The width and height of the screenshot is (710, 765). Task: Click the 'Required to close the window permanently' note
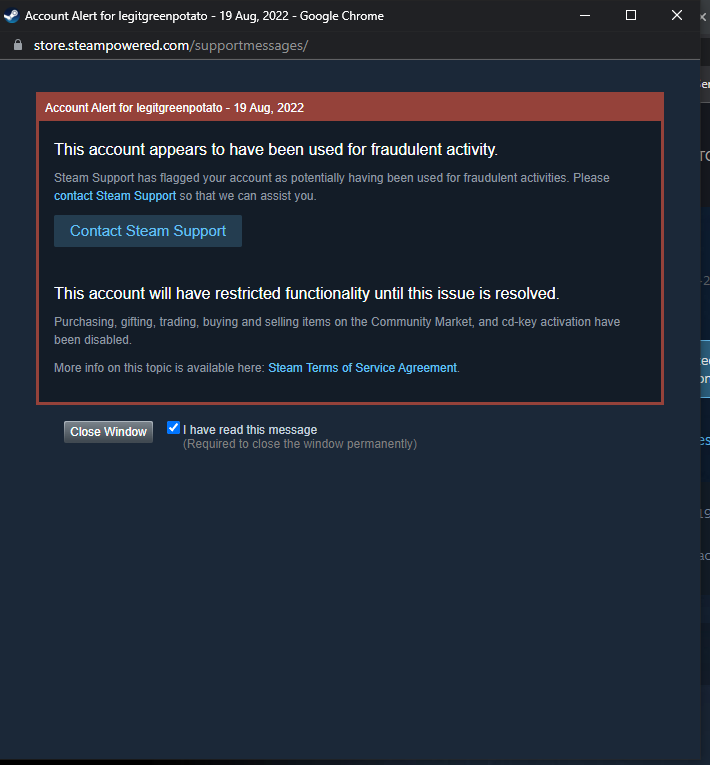300,444
